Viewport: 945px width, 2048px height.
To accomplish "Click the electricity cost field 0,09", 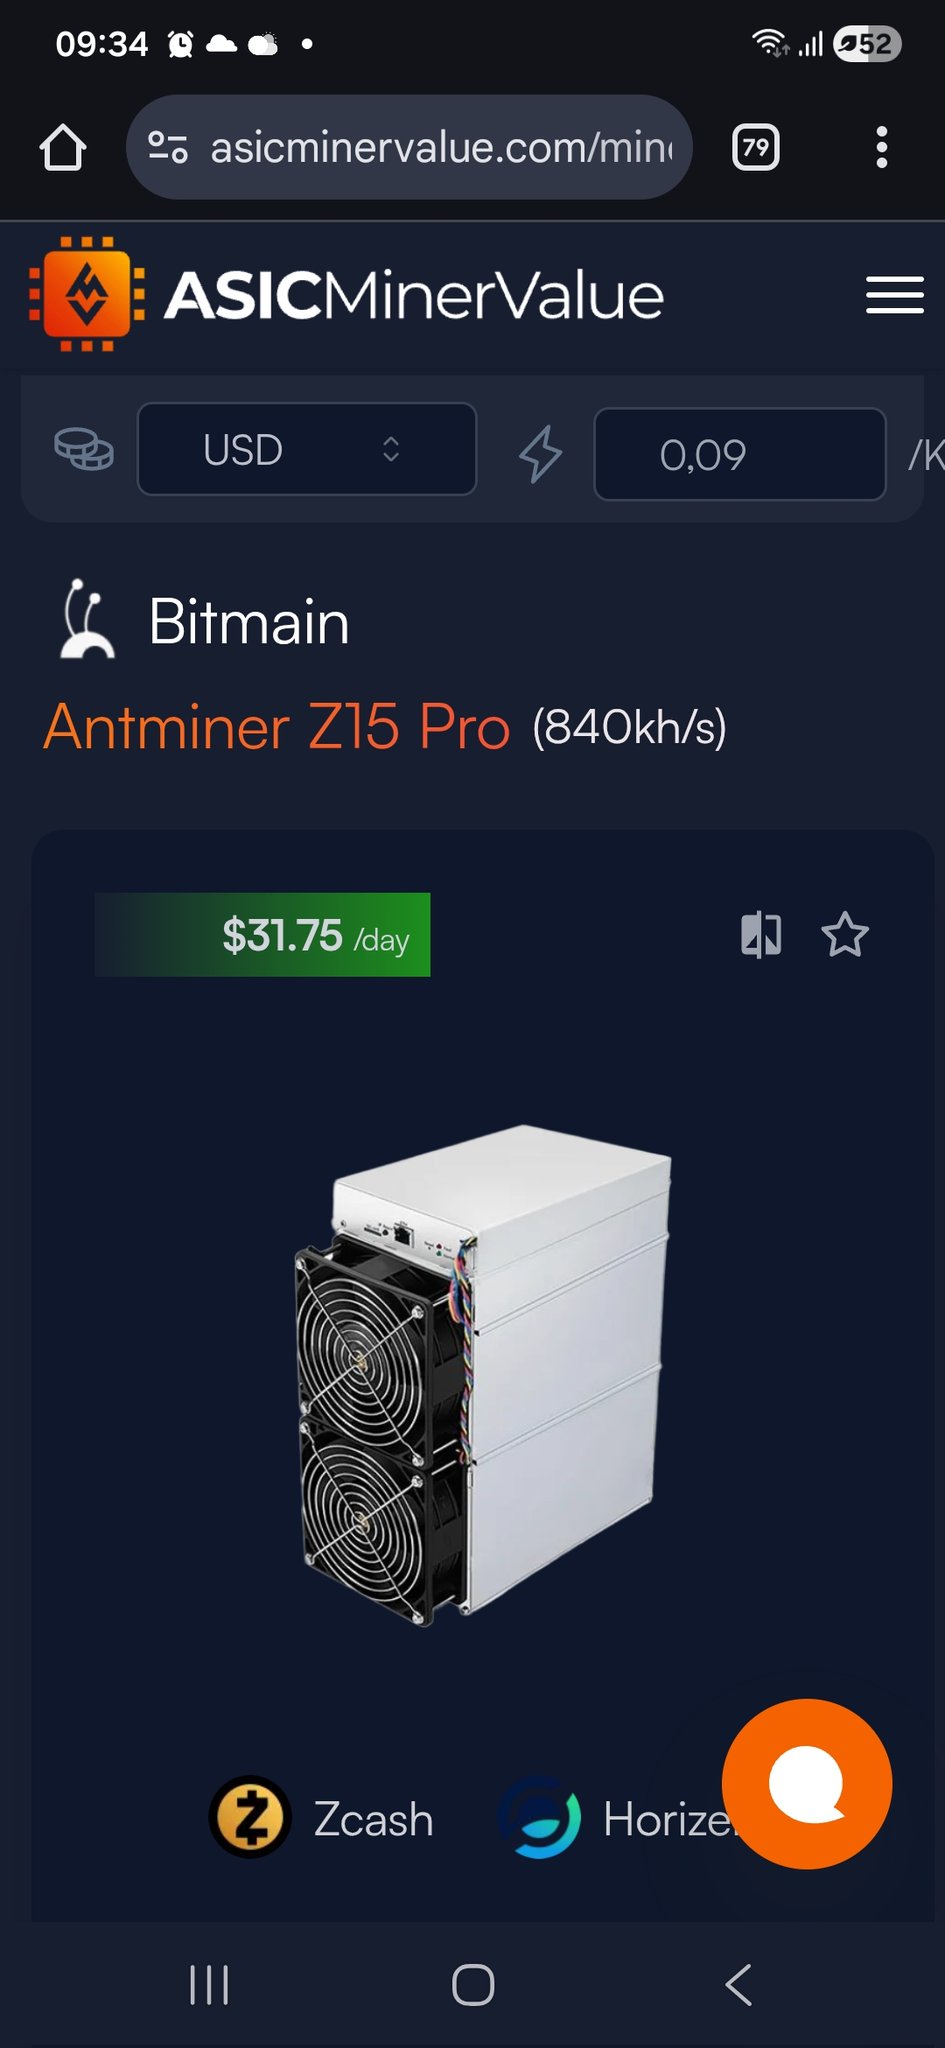I will point(740,454).
